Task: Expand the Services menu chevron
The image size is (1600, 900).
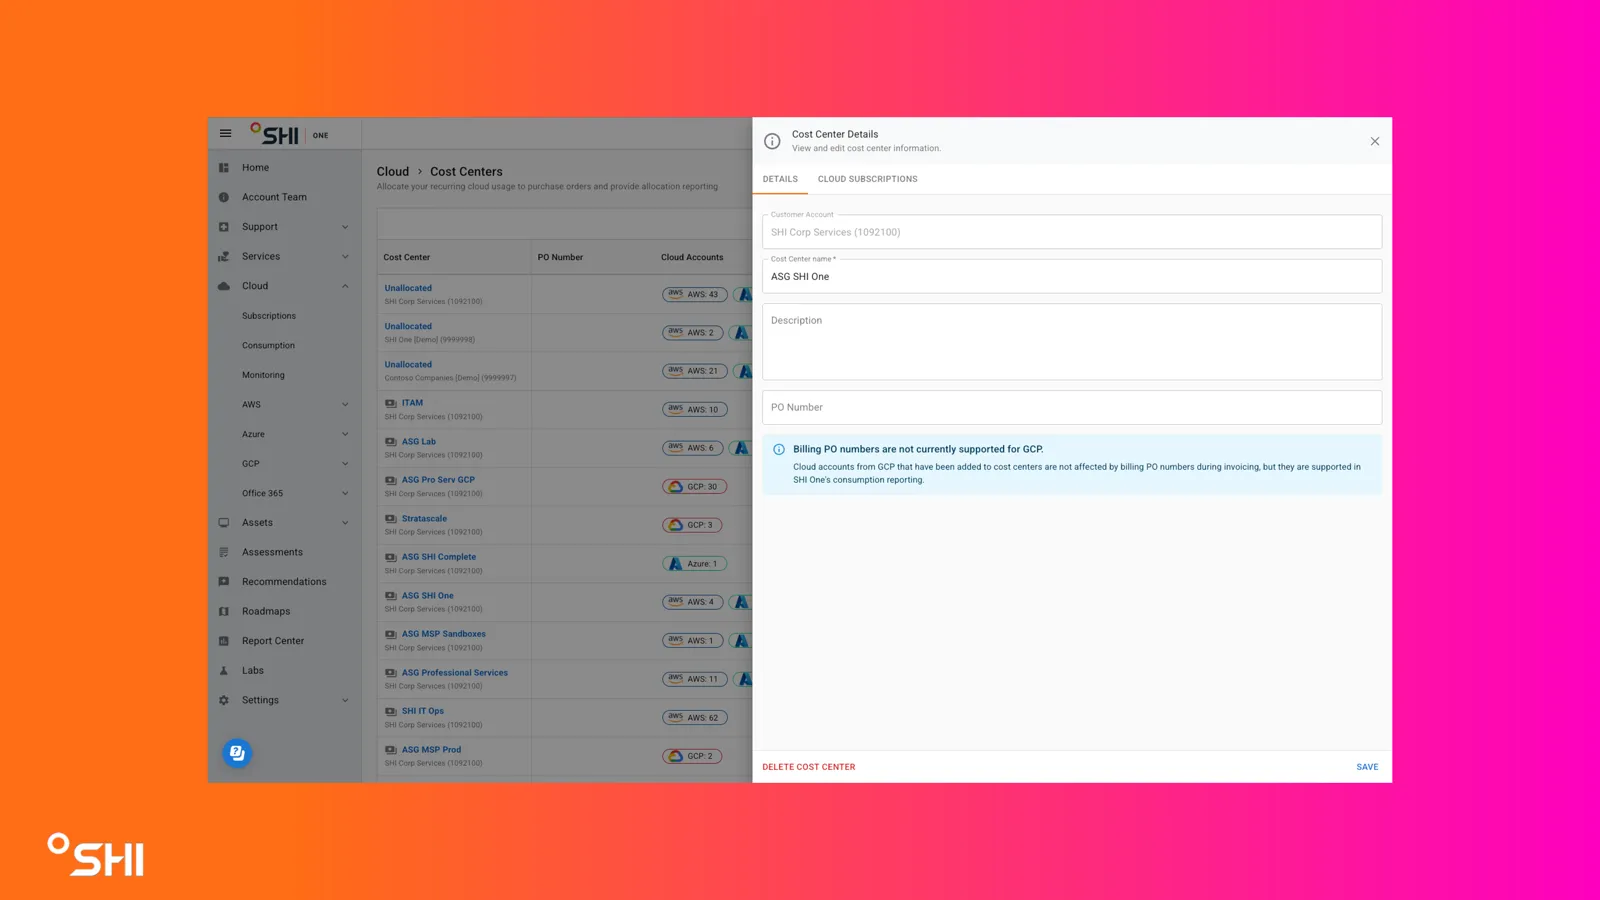Action: click(345, 257)
